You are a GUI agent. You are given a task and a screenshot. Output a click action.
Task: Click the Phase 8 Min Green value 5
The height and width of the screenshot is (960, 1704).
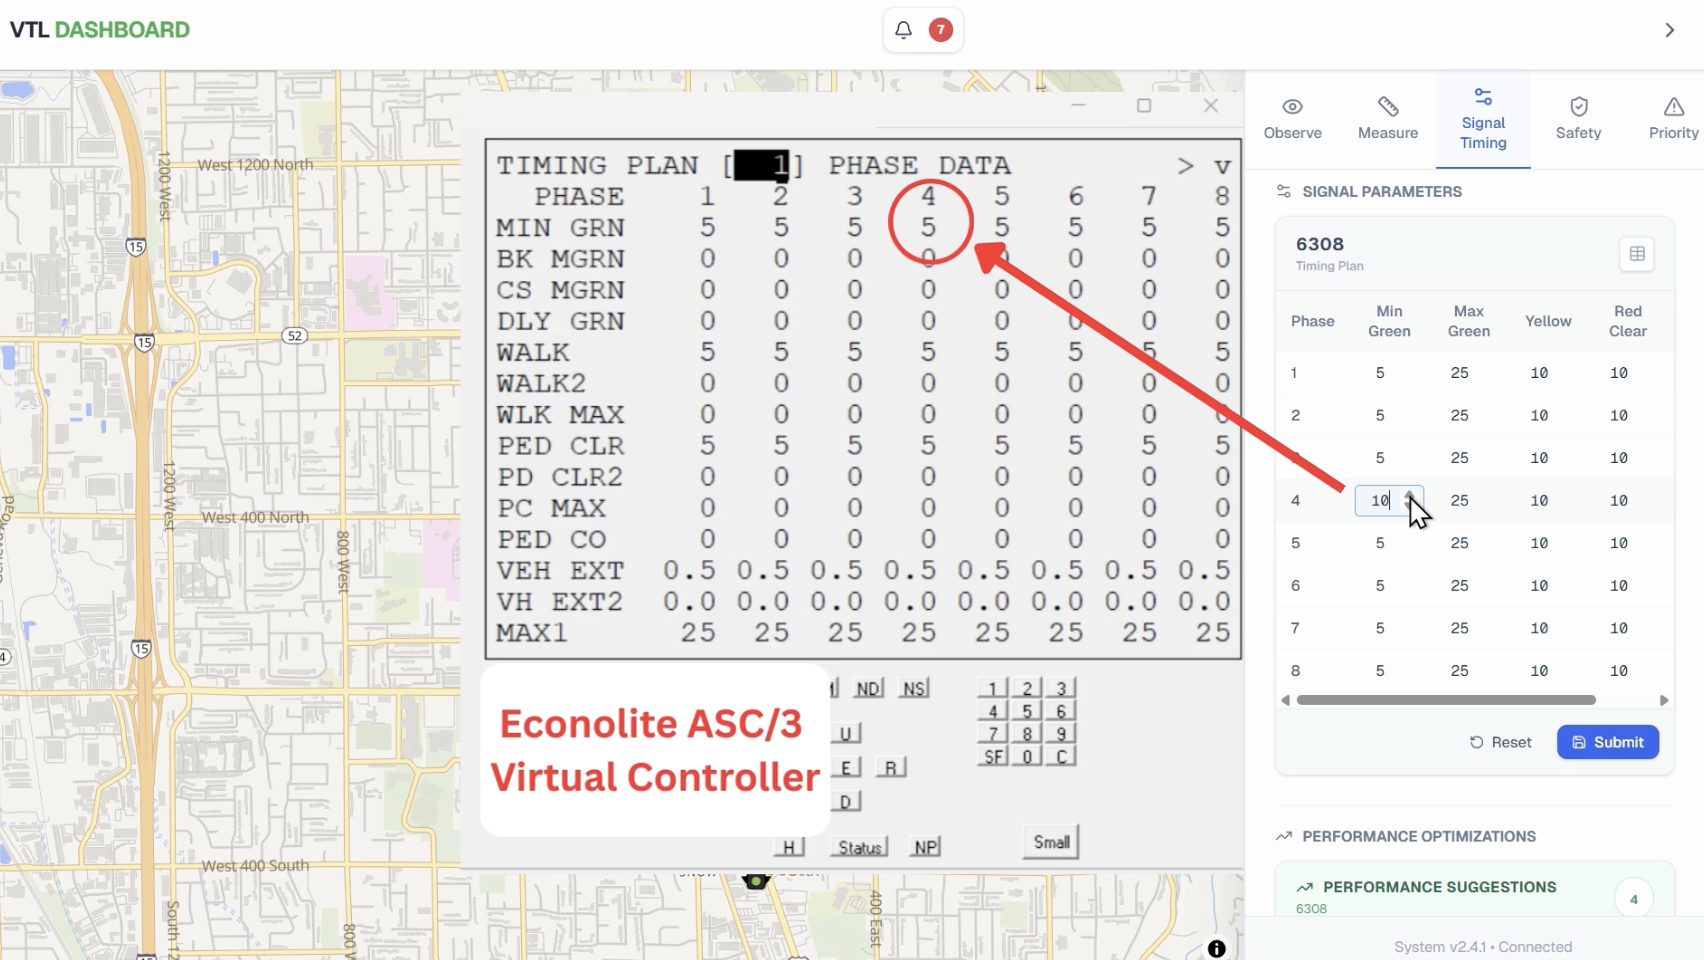point(1380,671)
